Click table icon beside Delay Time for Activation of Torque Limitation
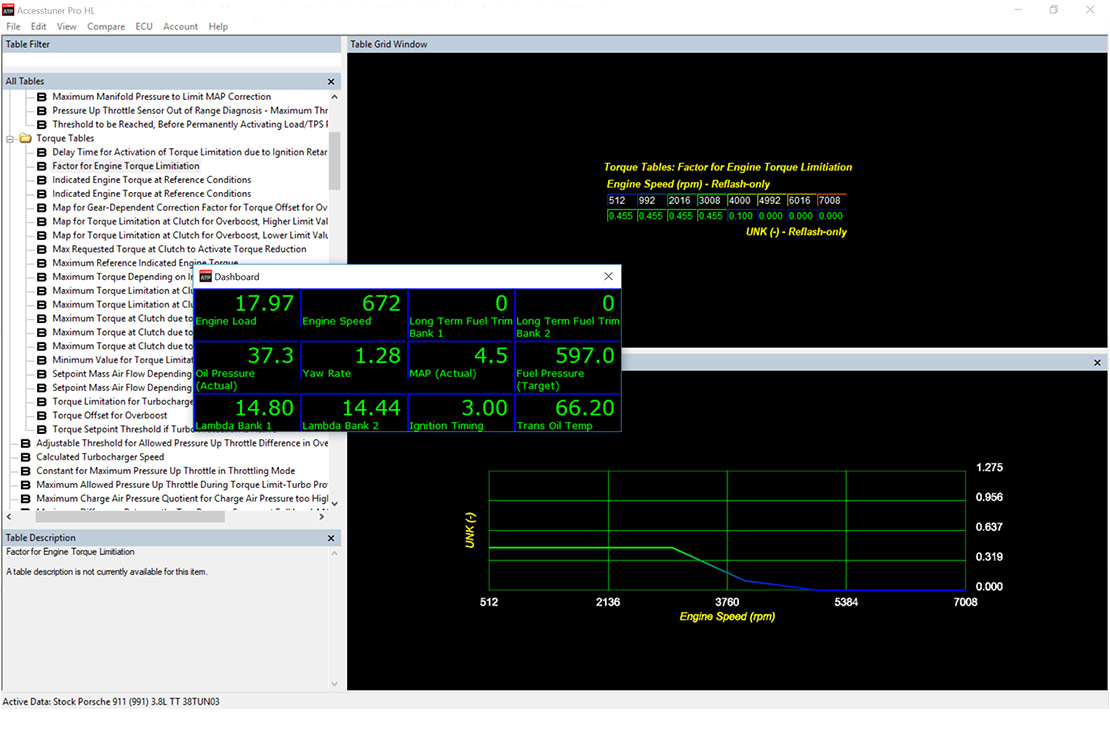1110x730 pixels. (42, 152)
